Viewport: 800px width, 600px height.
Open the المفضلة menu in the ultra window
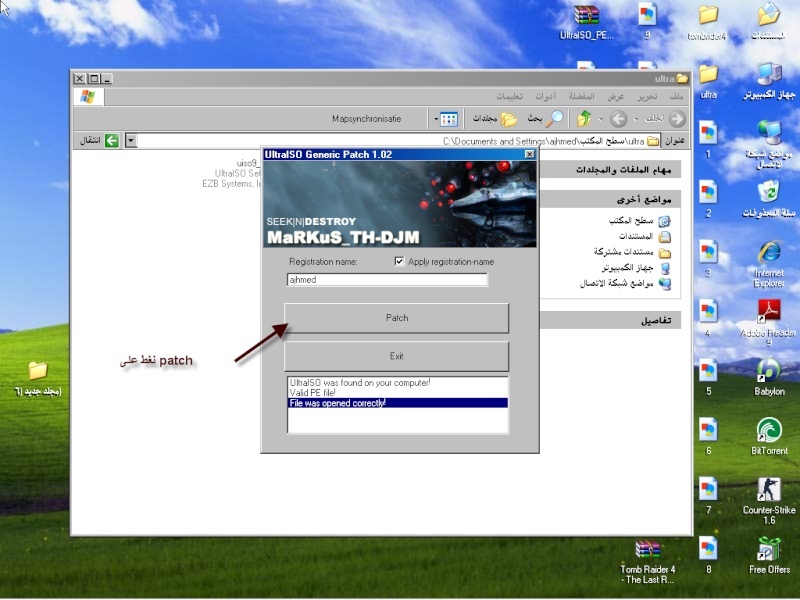point(582,96)
